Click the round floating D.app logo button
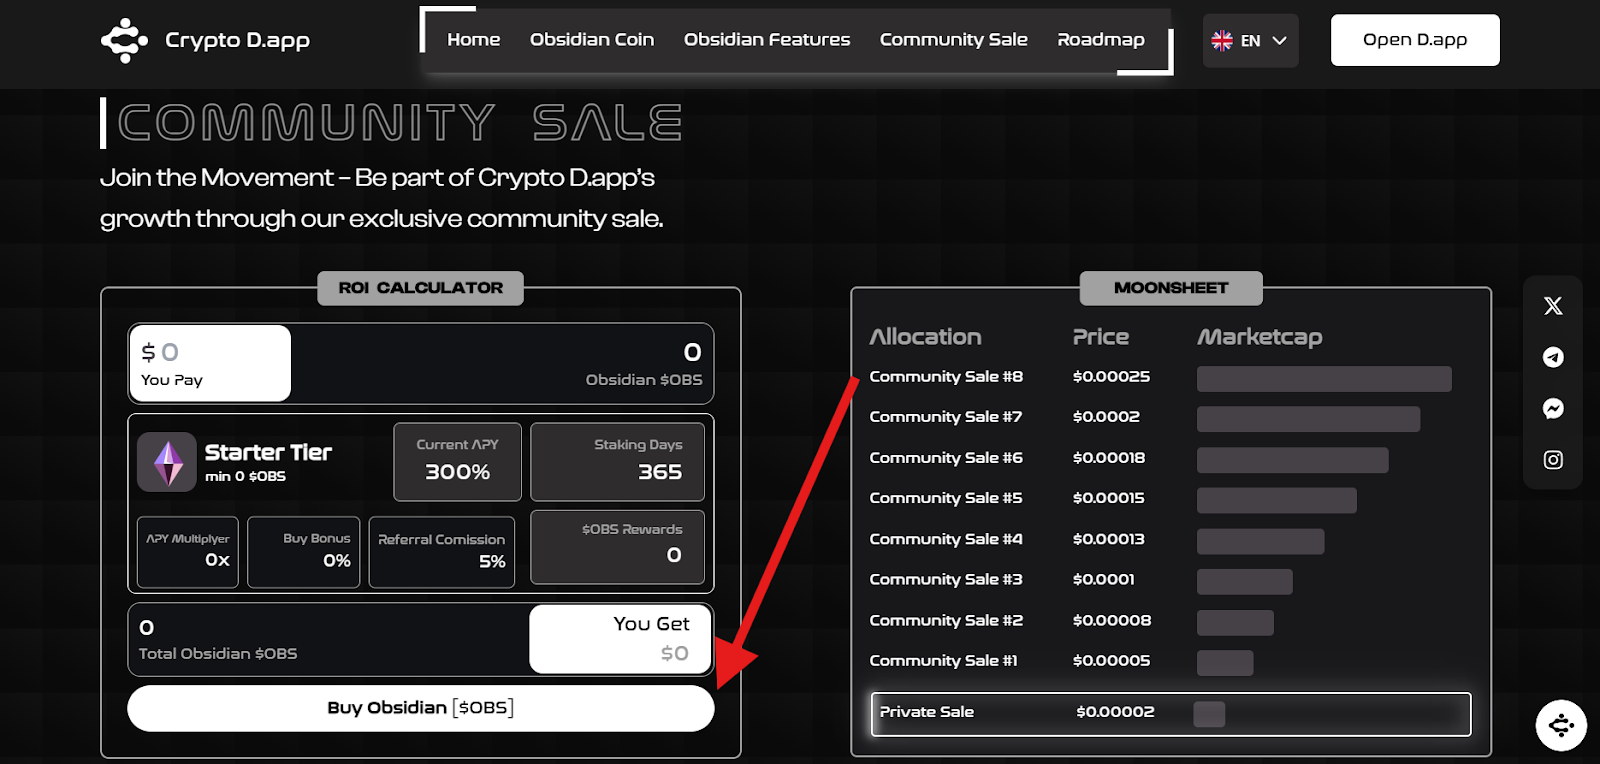 tap(1561, 725)
